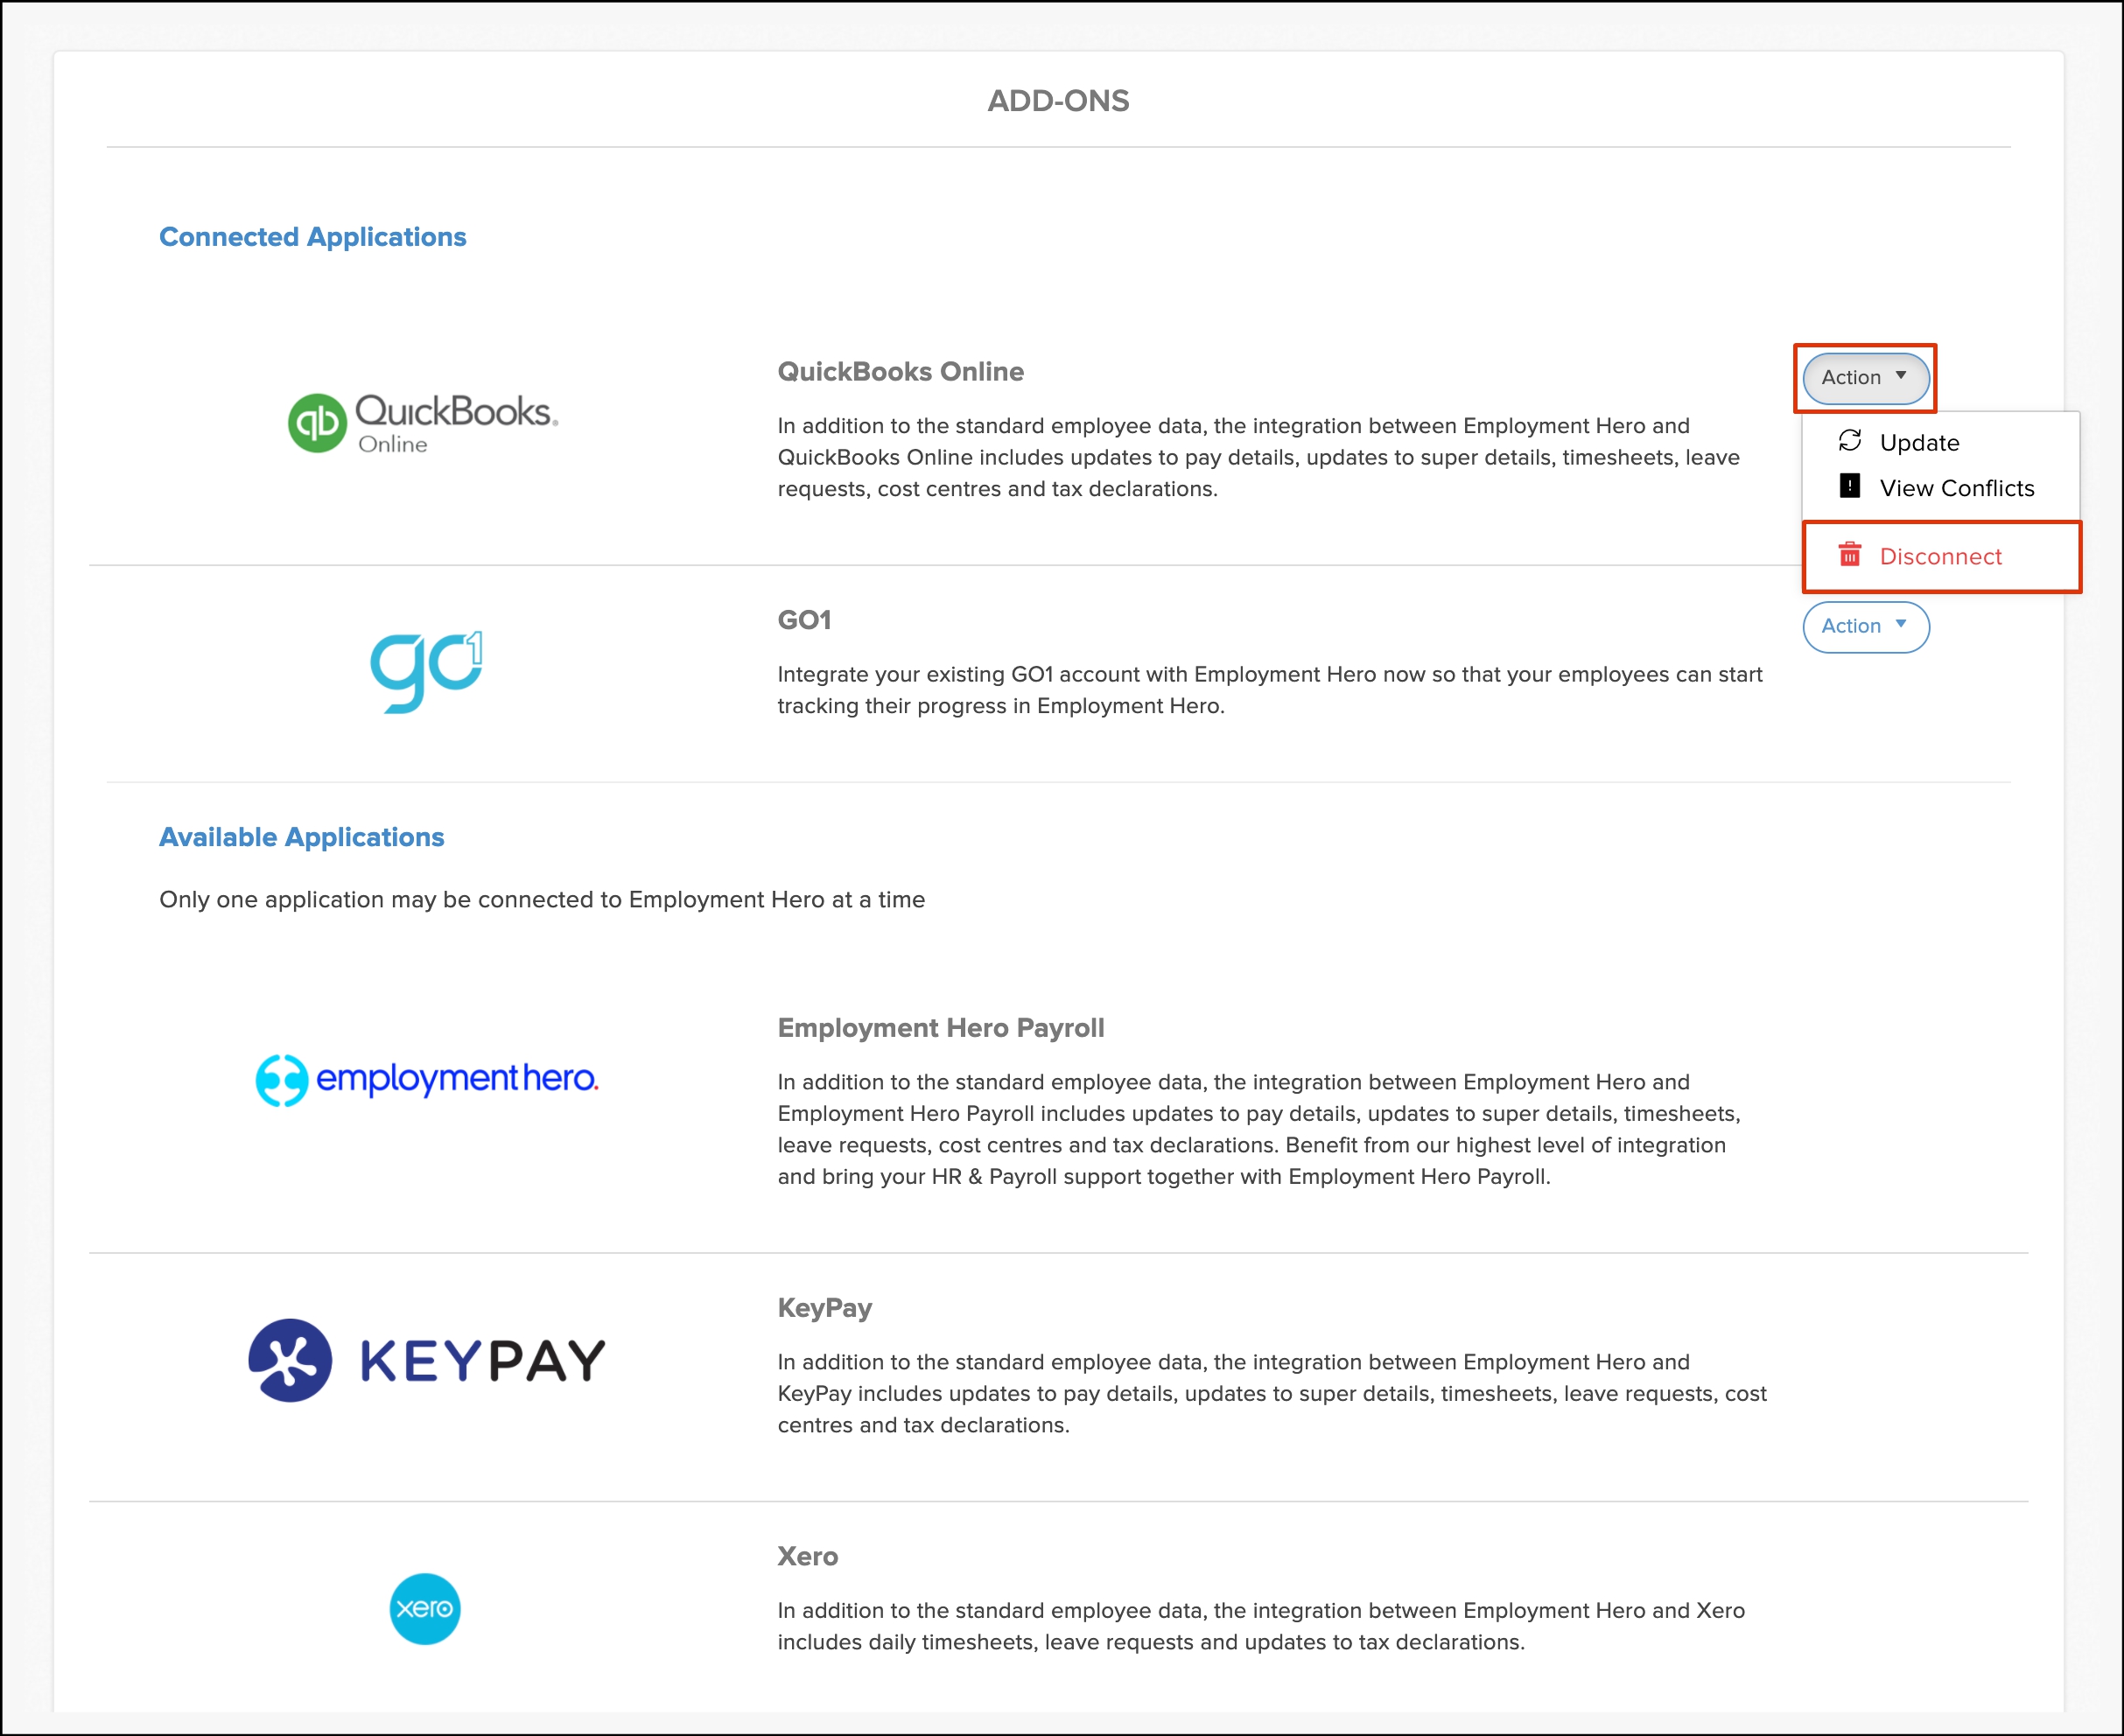Click the View Conflicts warning icon
This screenshot has width=2124, height=1736.
tap(1849, 487)
